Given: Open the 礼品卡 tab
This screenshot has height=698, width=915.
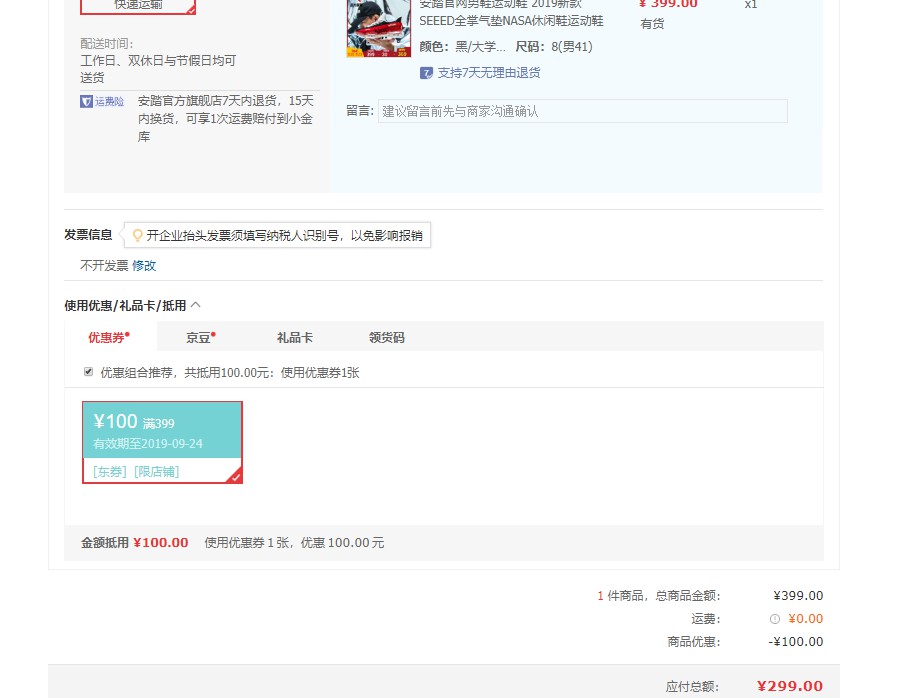Looking at the screenshot, I should [x=295, y=337].
